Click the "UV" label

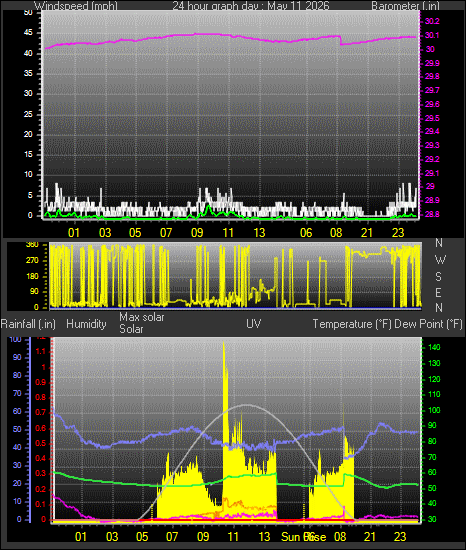coord(254,323)
